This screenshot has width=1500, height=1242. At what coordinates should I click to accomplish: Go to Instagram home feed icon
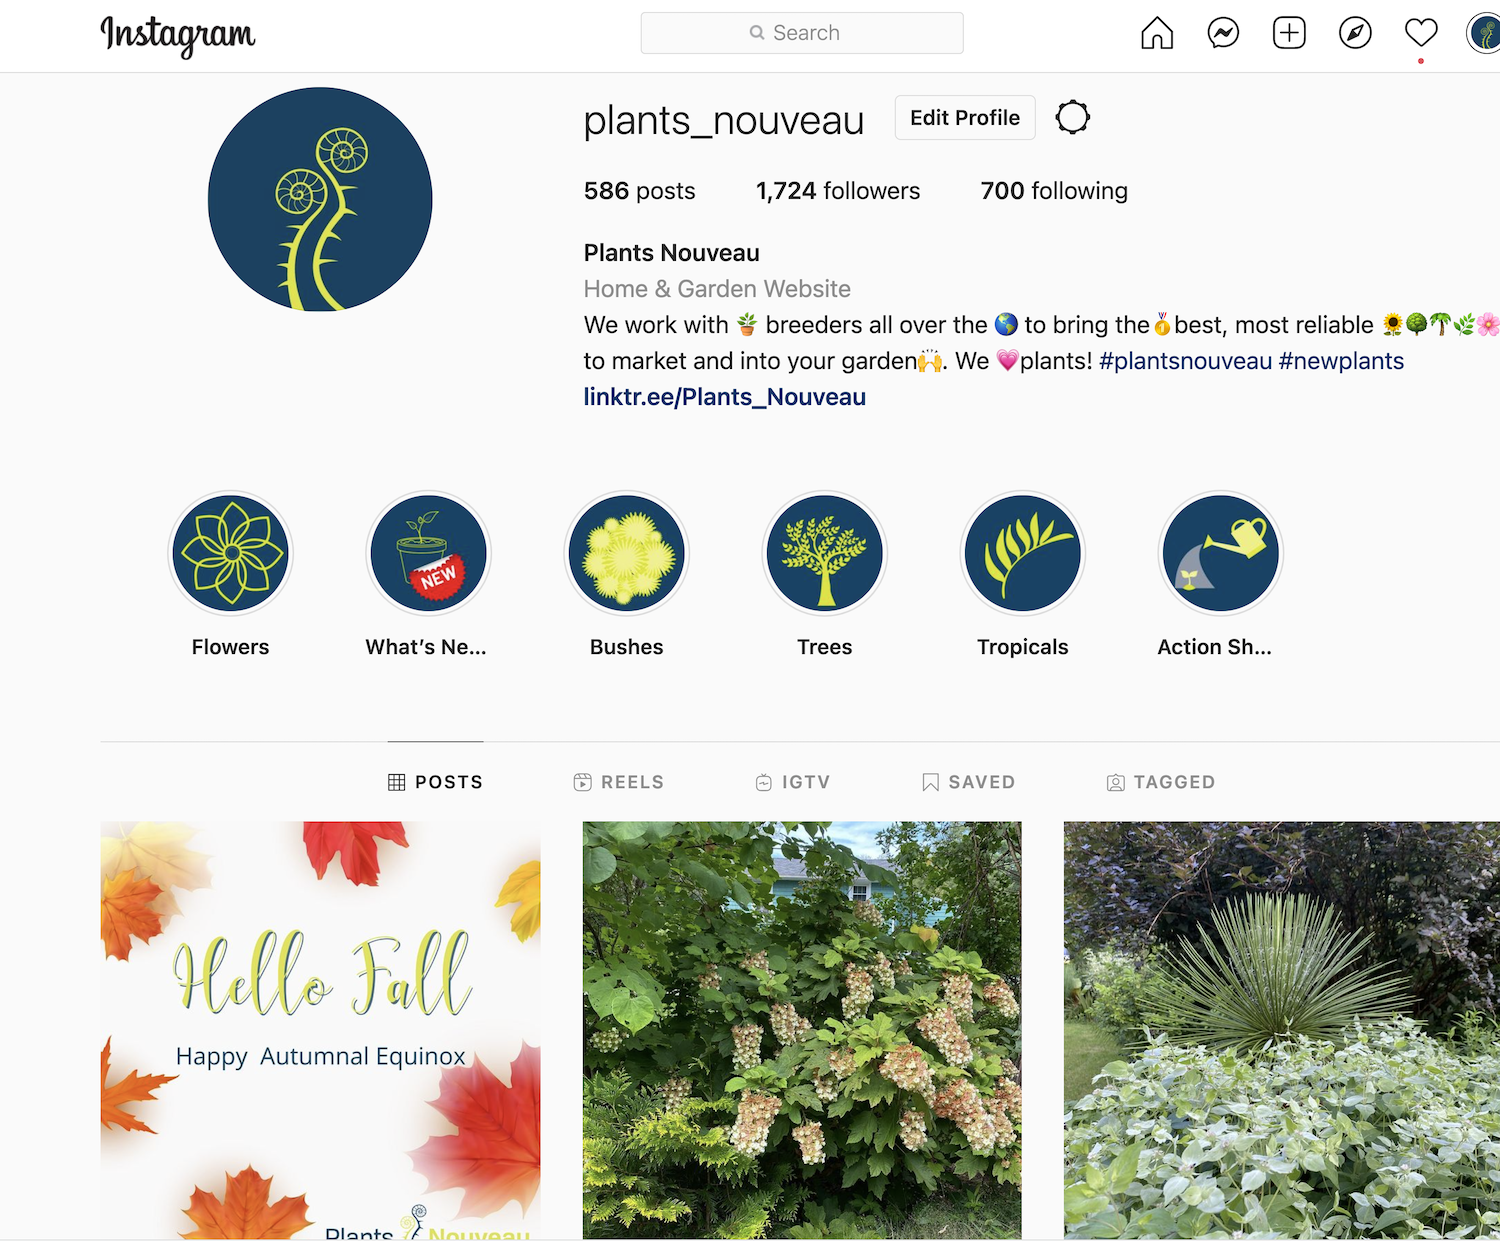[1157, 33]
